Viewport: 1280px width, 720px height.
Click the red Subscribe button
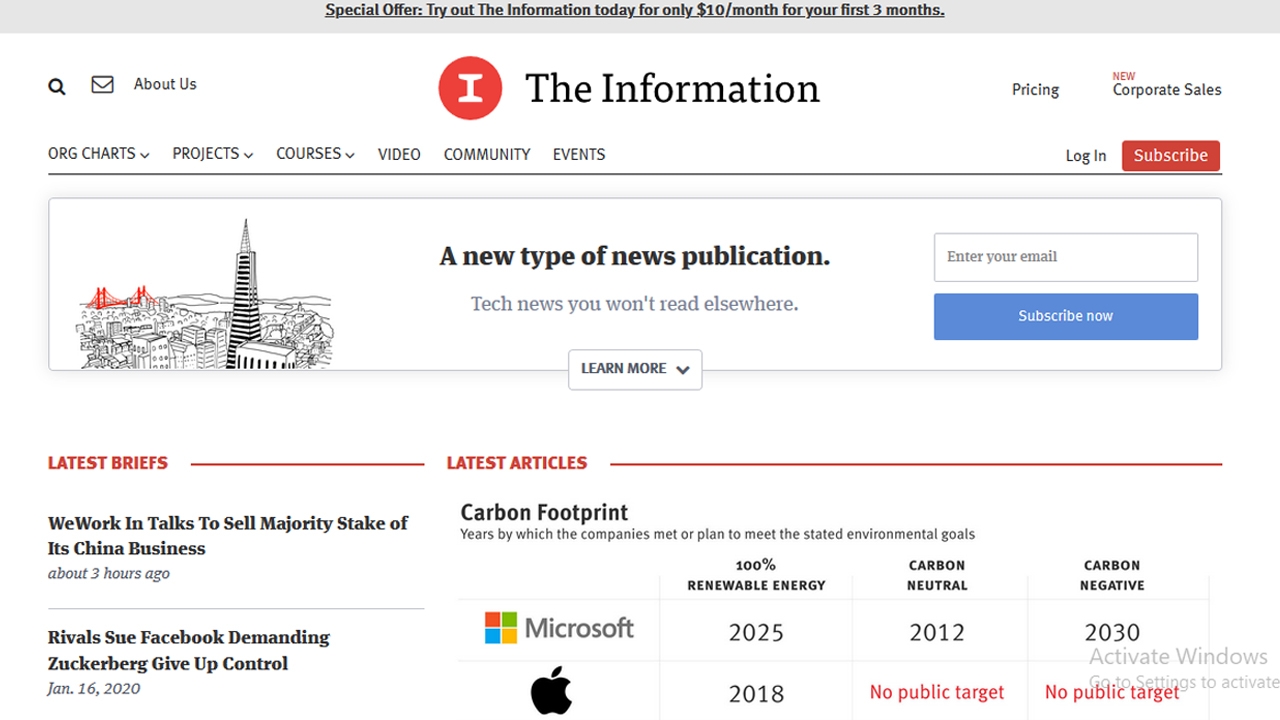(x=1171, y=155)
